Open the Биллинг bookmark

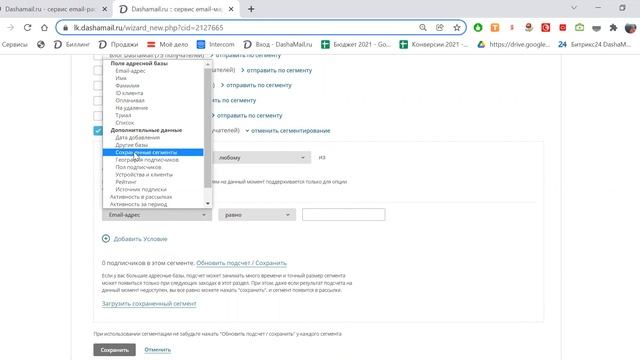click(72, 44)
